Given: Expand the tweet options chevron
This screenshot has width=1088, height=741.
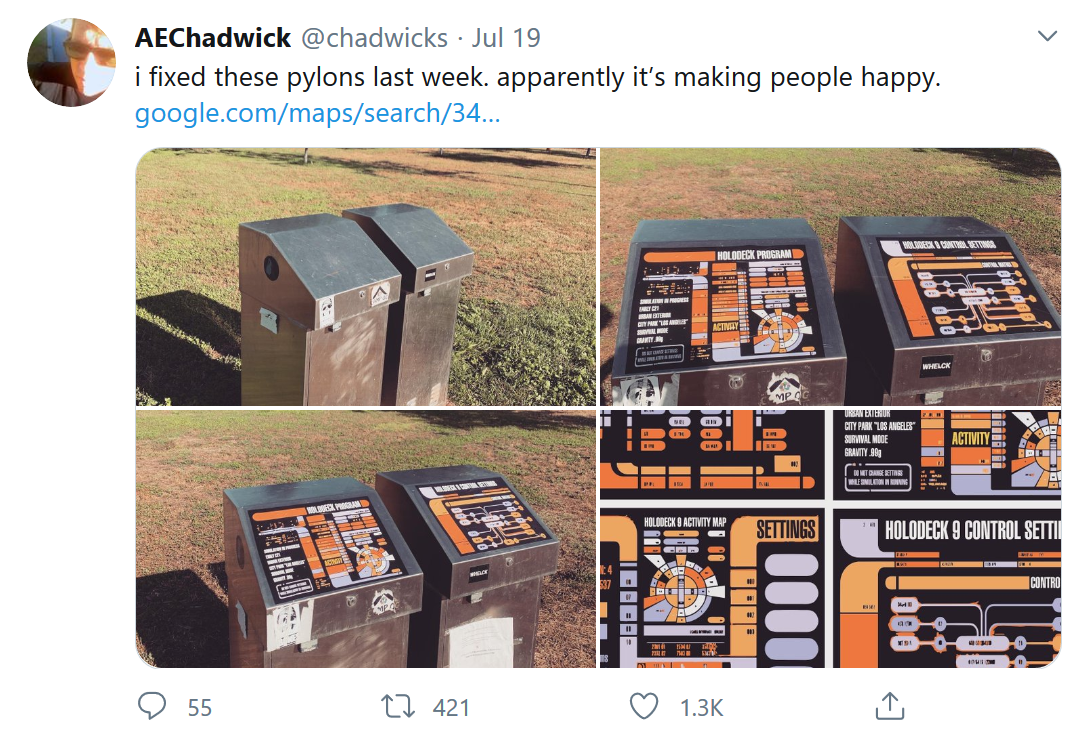Looking at the screenshot, I should 1047,35.
